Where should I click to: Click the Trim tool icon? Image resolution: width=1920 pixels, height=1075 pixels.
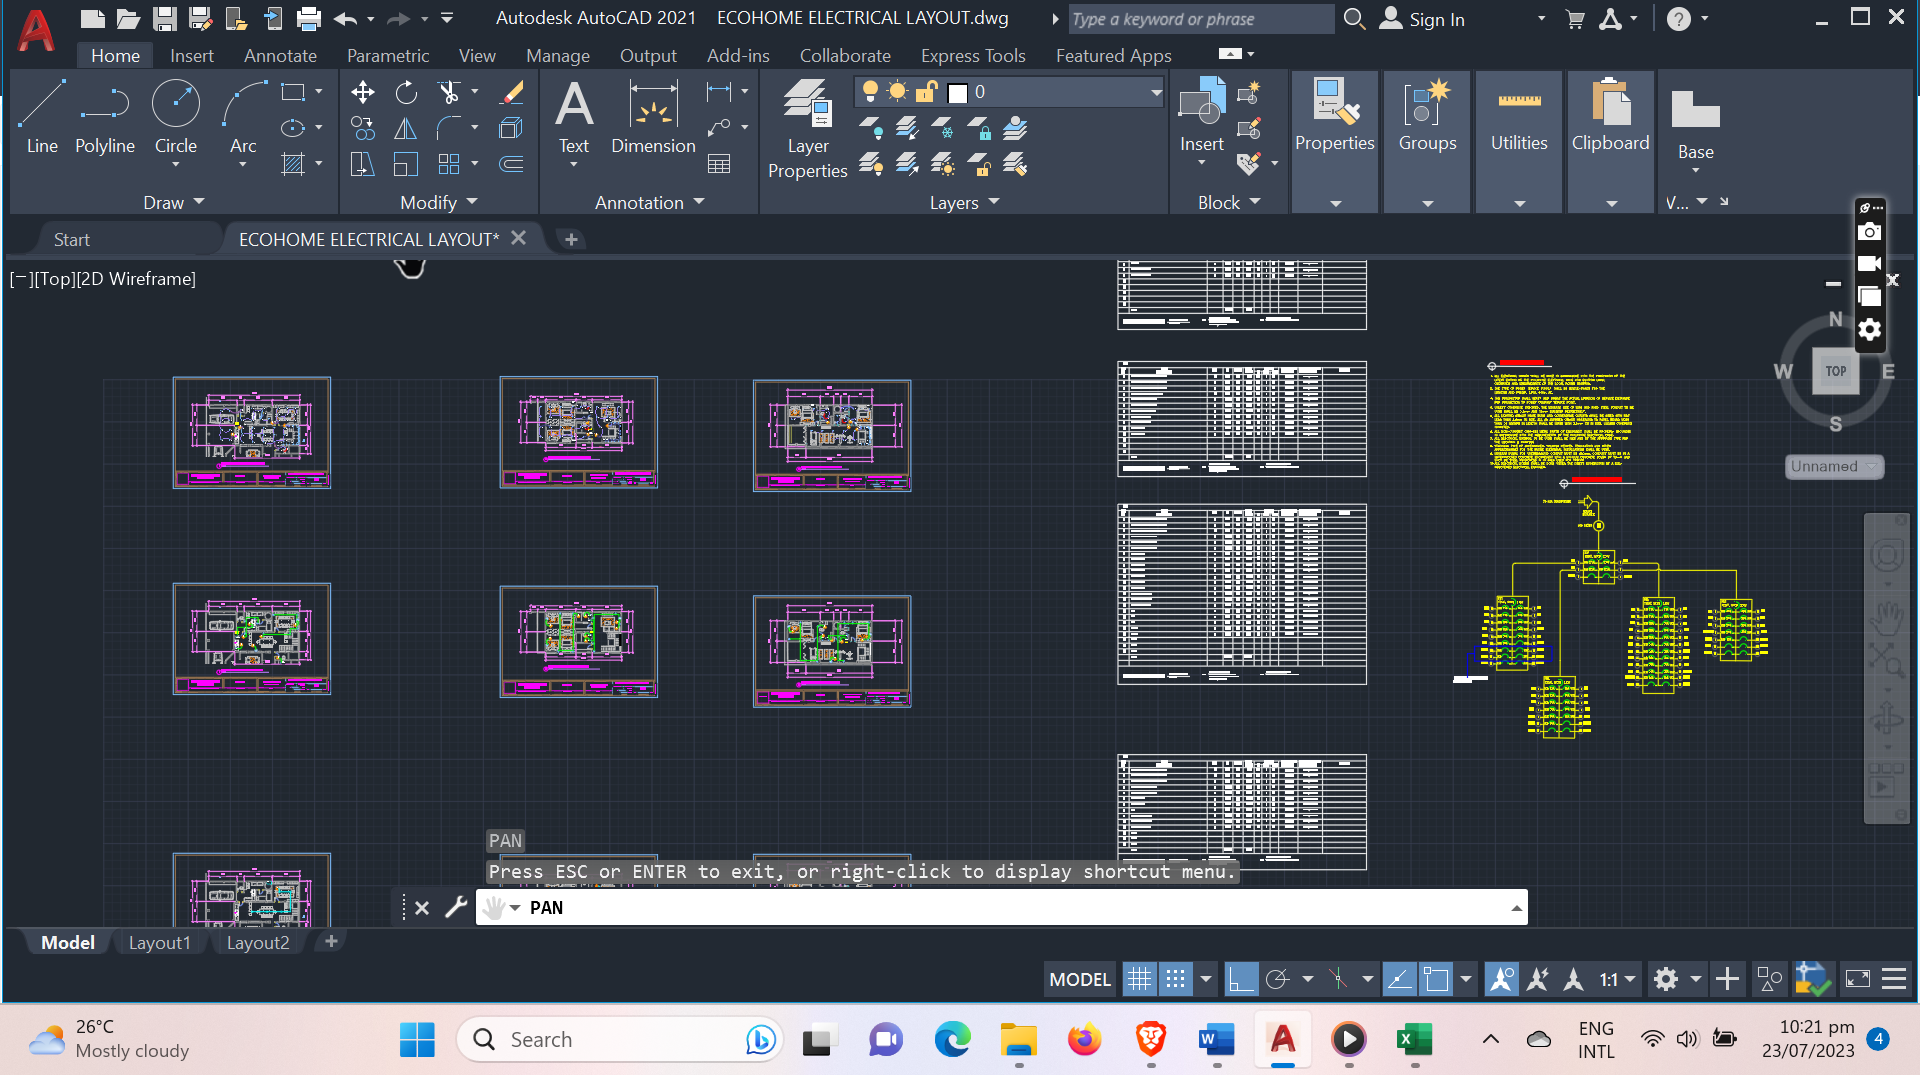coord(449,93)
